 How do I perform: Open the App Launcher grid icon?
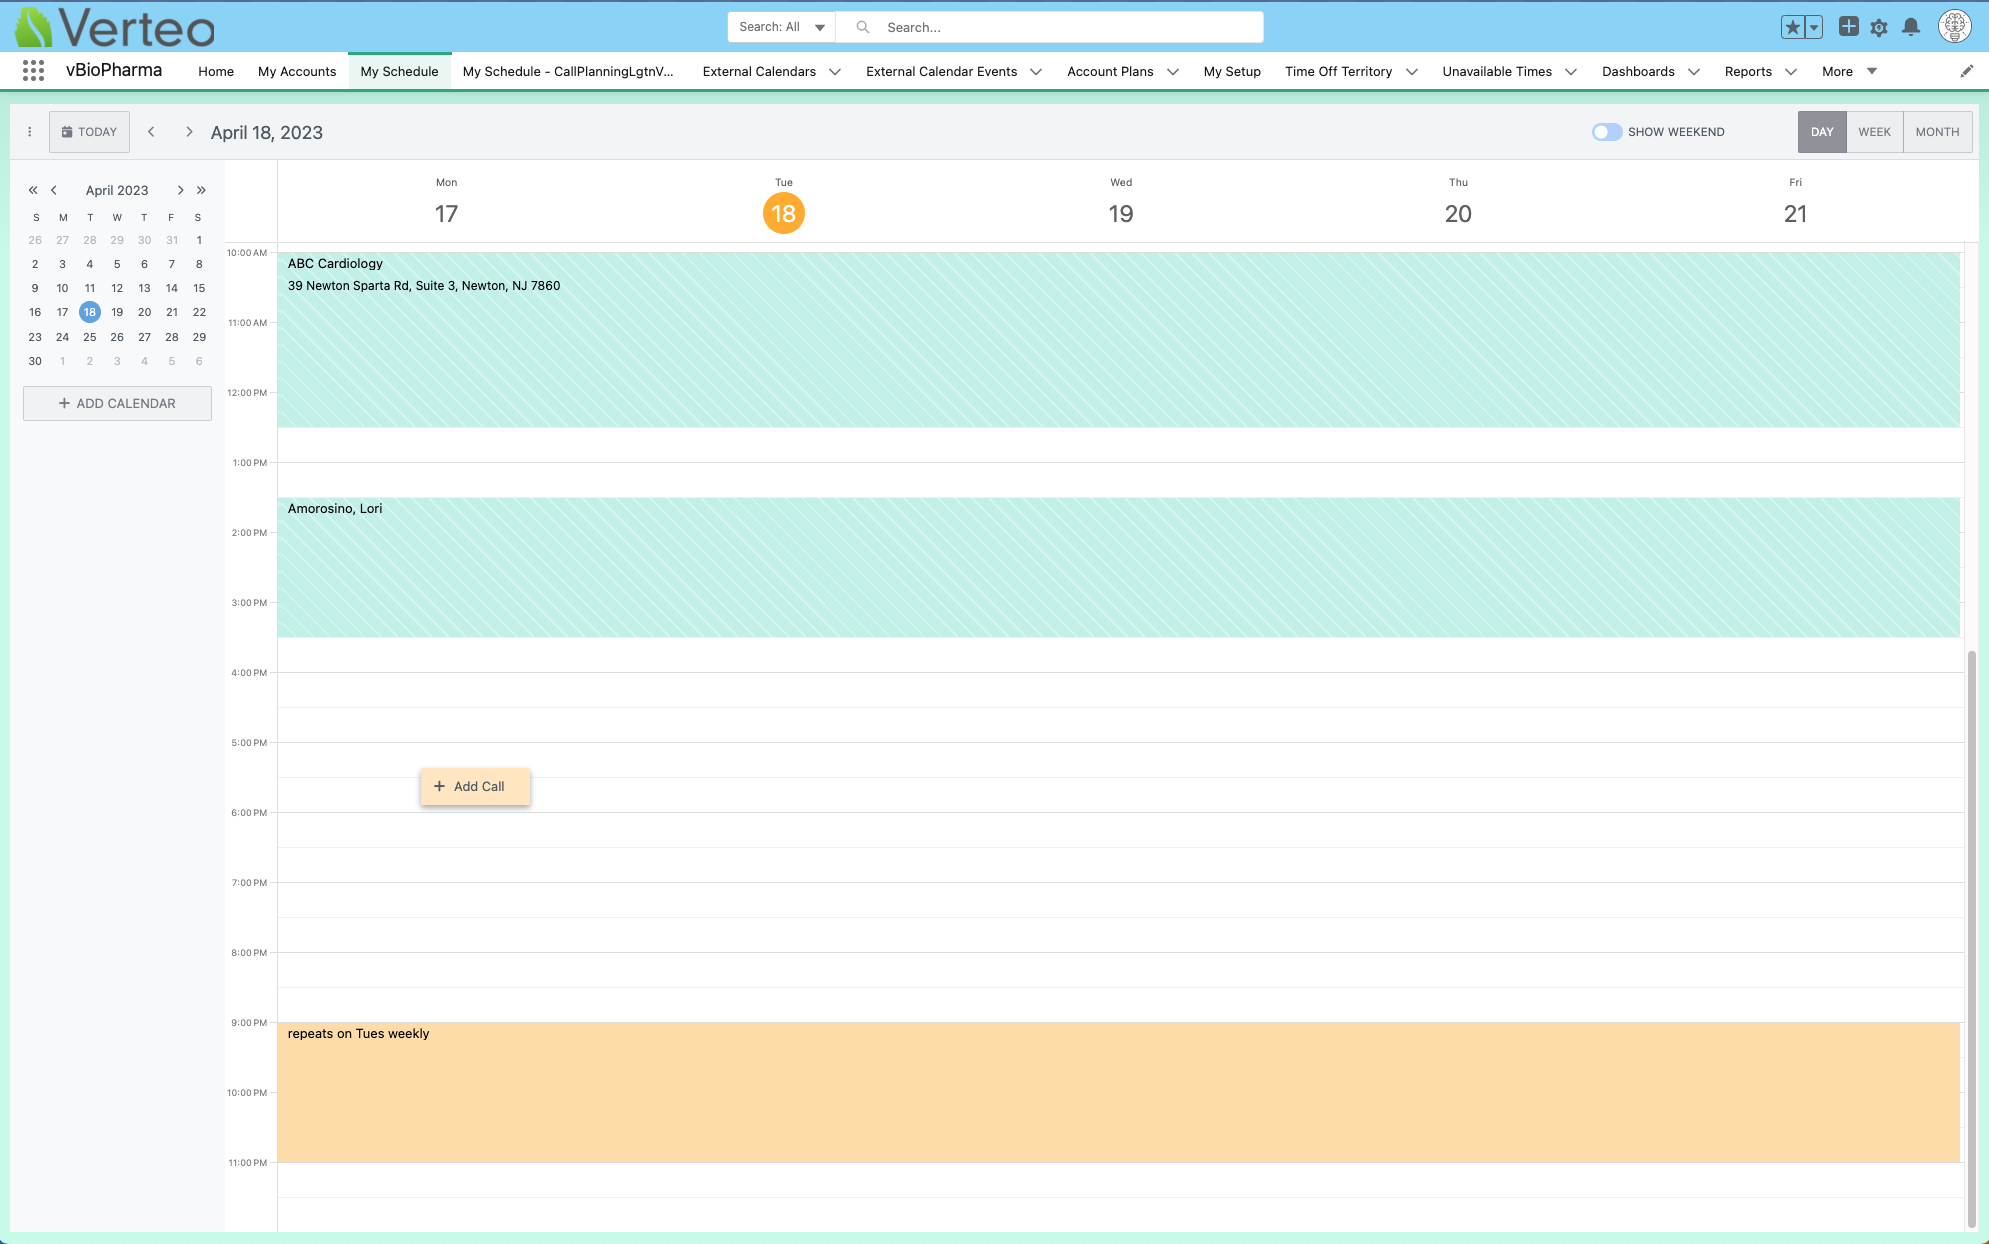pyautogui.click(x=33, y=71)
